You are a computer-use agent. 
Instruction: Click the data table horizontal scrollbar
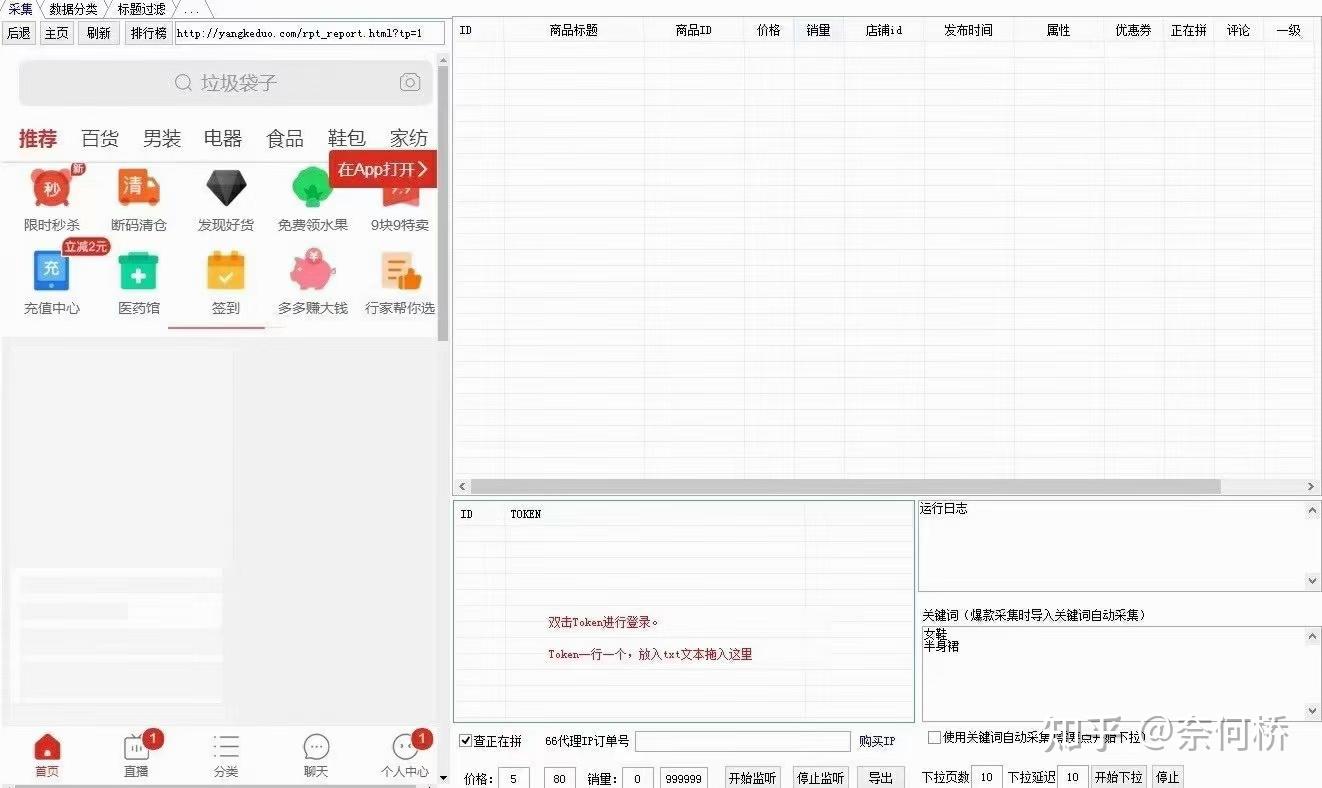(x=845, y=486)
